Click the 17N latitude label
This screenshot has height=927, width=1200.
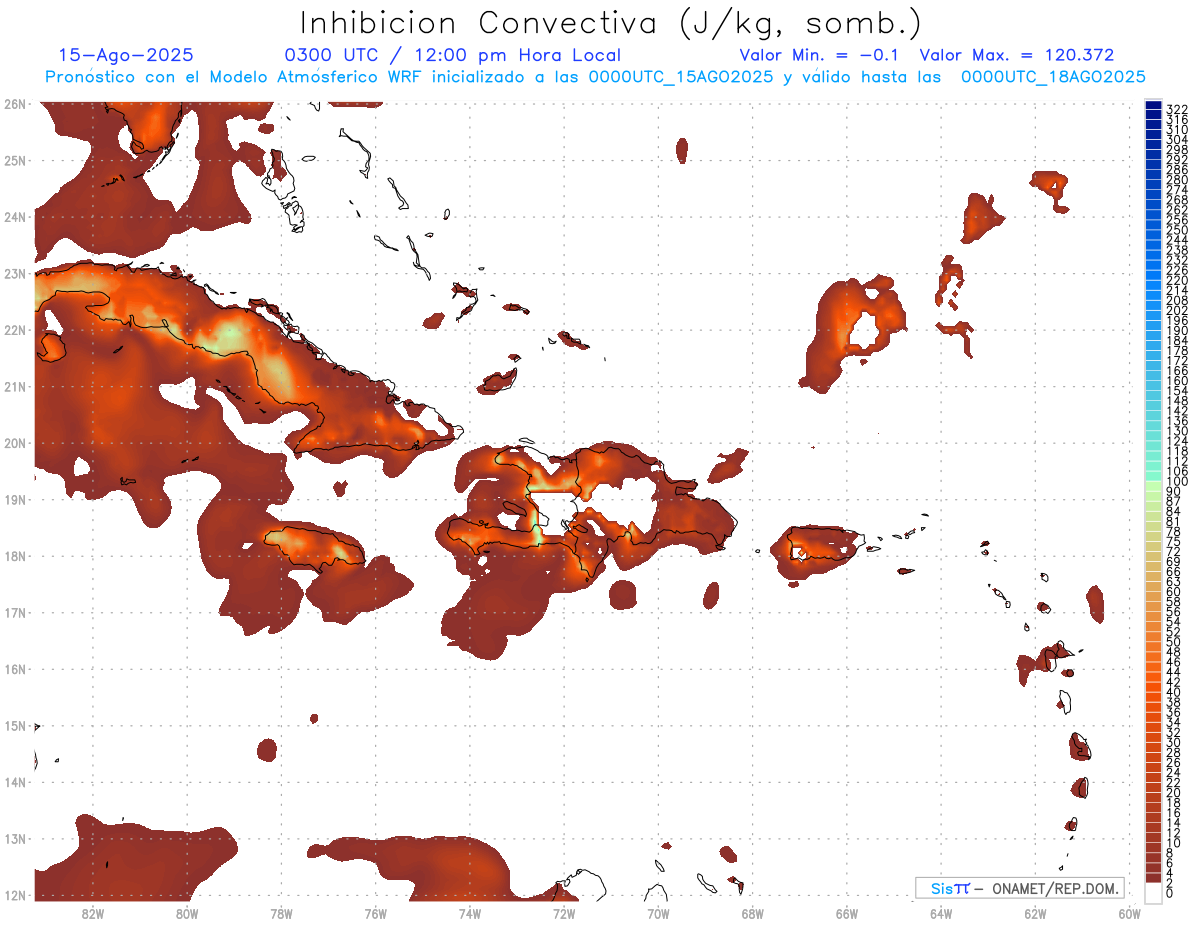click(x=14, y=612)
